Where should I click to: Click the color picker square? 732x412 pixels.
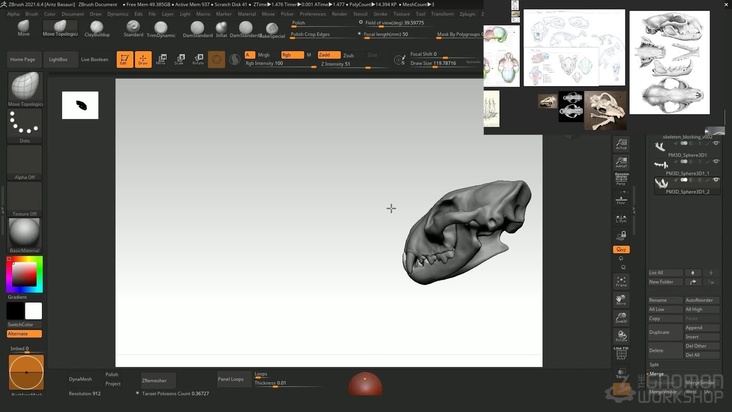(x=24, y=273)
